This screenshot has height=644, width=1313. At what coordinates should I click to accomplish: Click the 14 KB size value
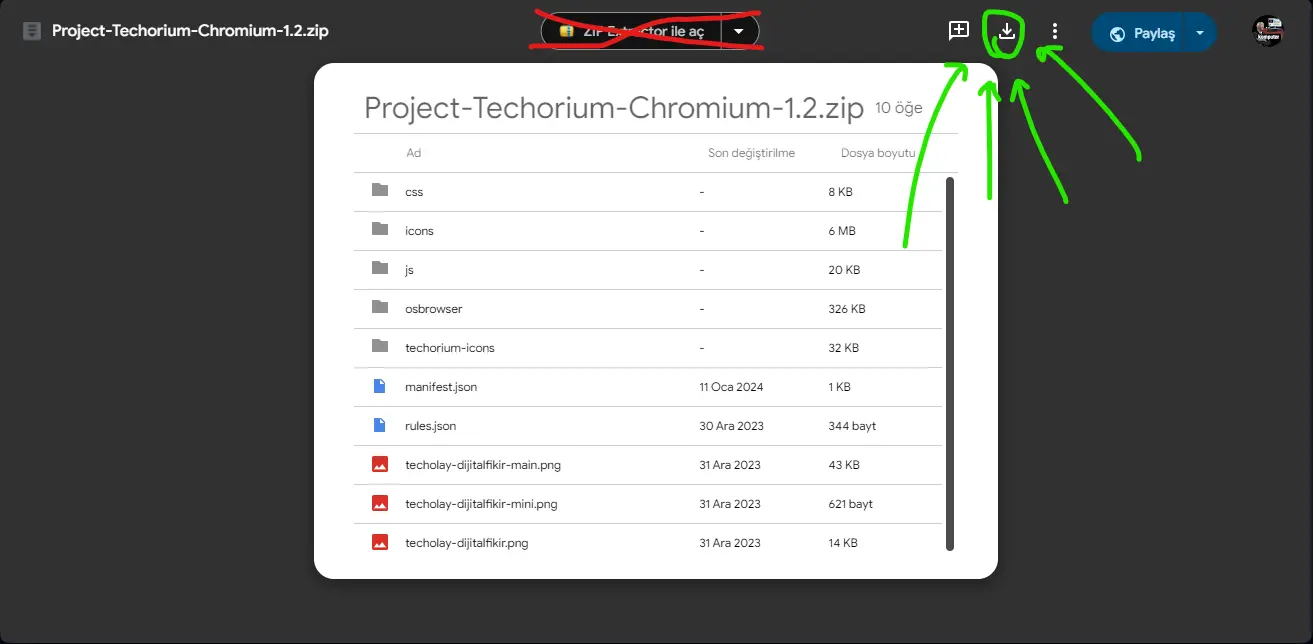click(x=843, y=543)
